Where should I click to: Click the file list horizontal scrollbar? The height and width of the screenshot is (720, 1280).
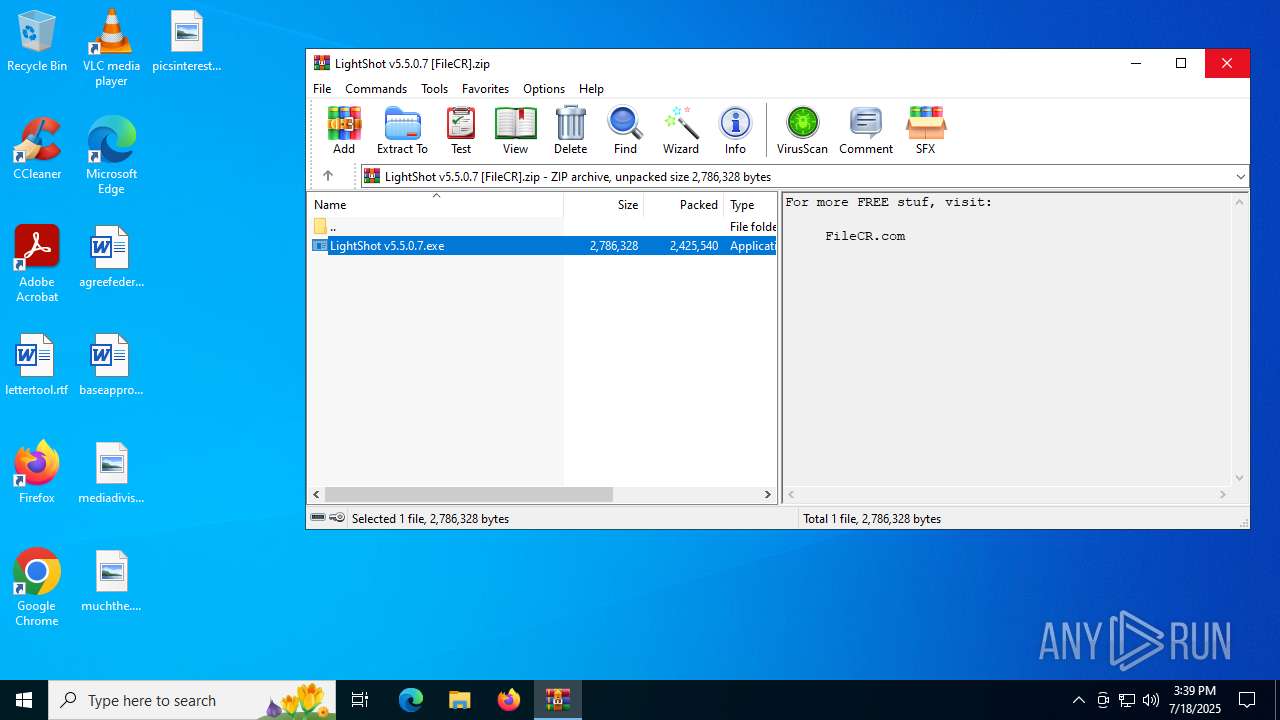pyautogui.click(x=468, y=494)
